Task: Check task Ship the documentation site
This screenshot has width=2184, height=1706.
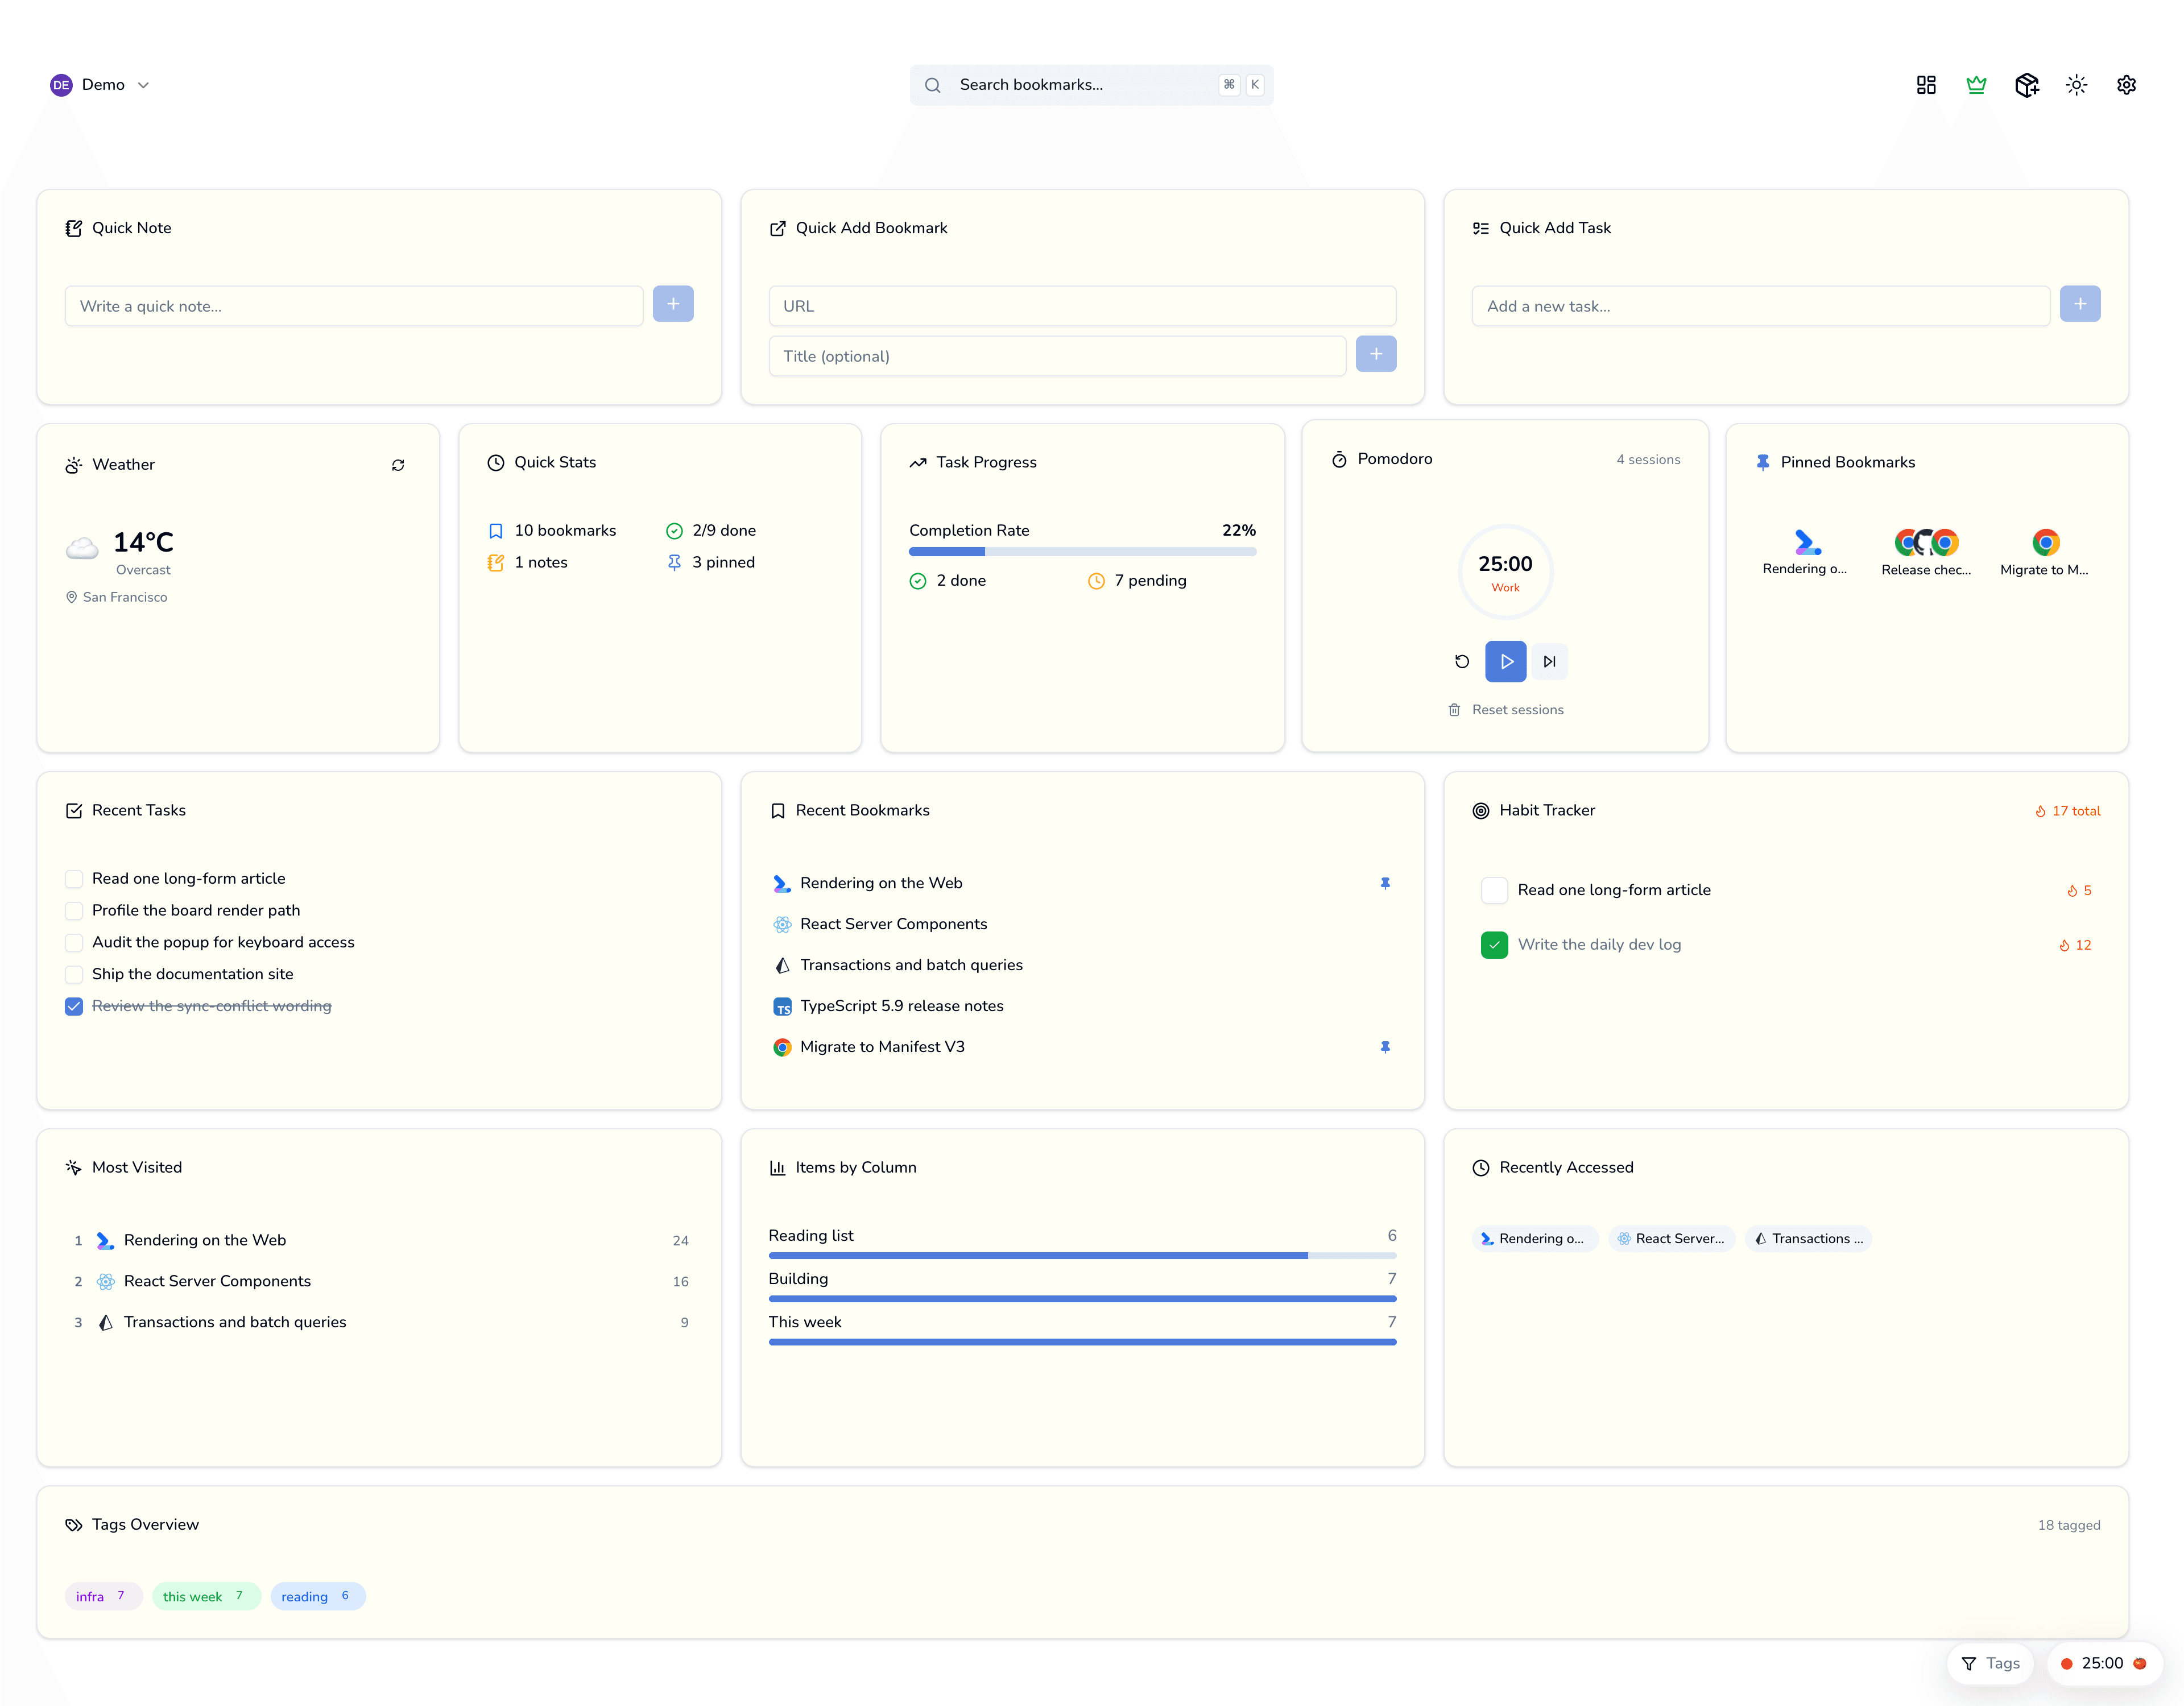Action: [x=74, y=975]
